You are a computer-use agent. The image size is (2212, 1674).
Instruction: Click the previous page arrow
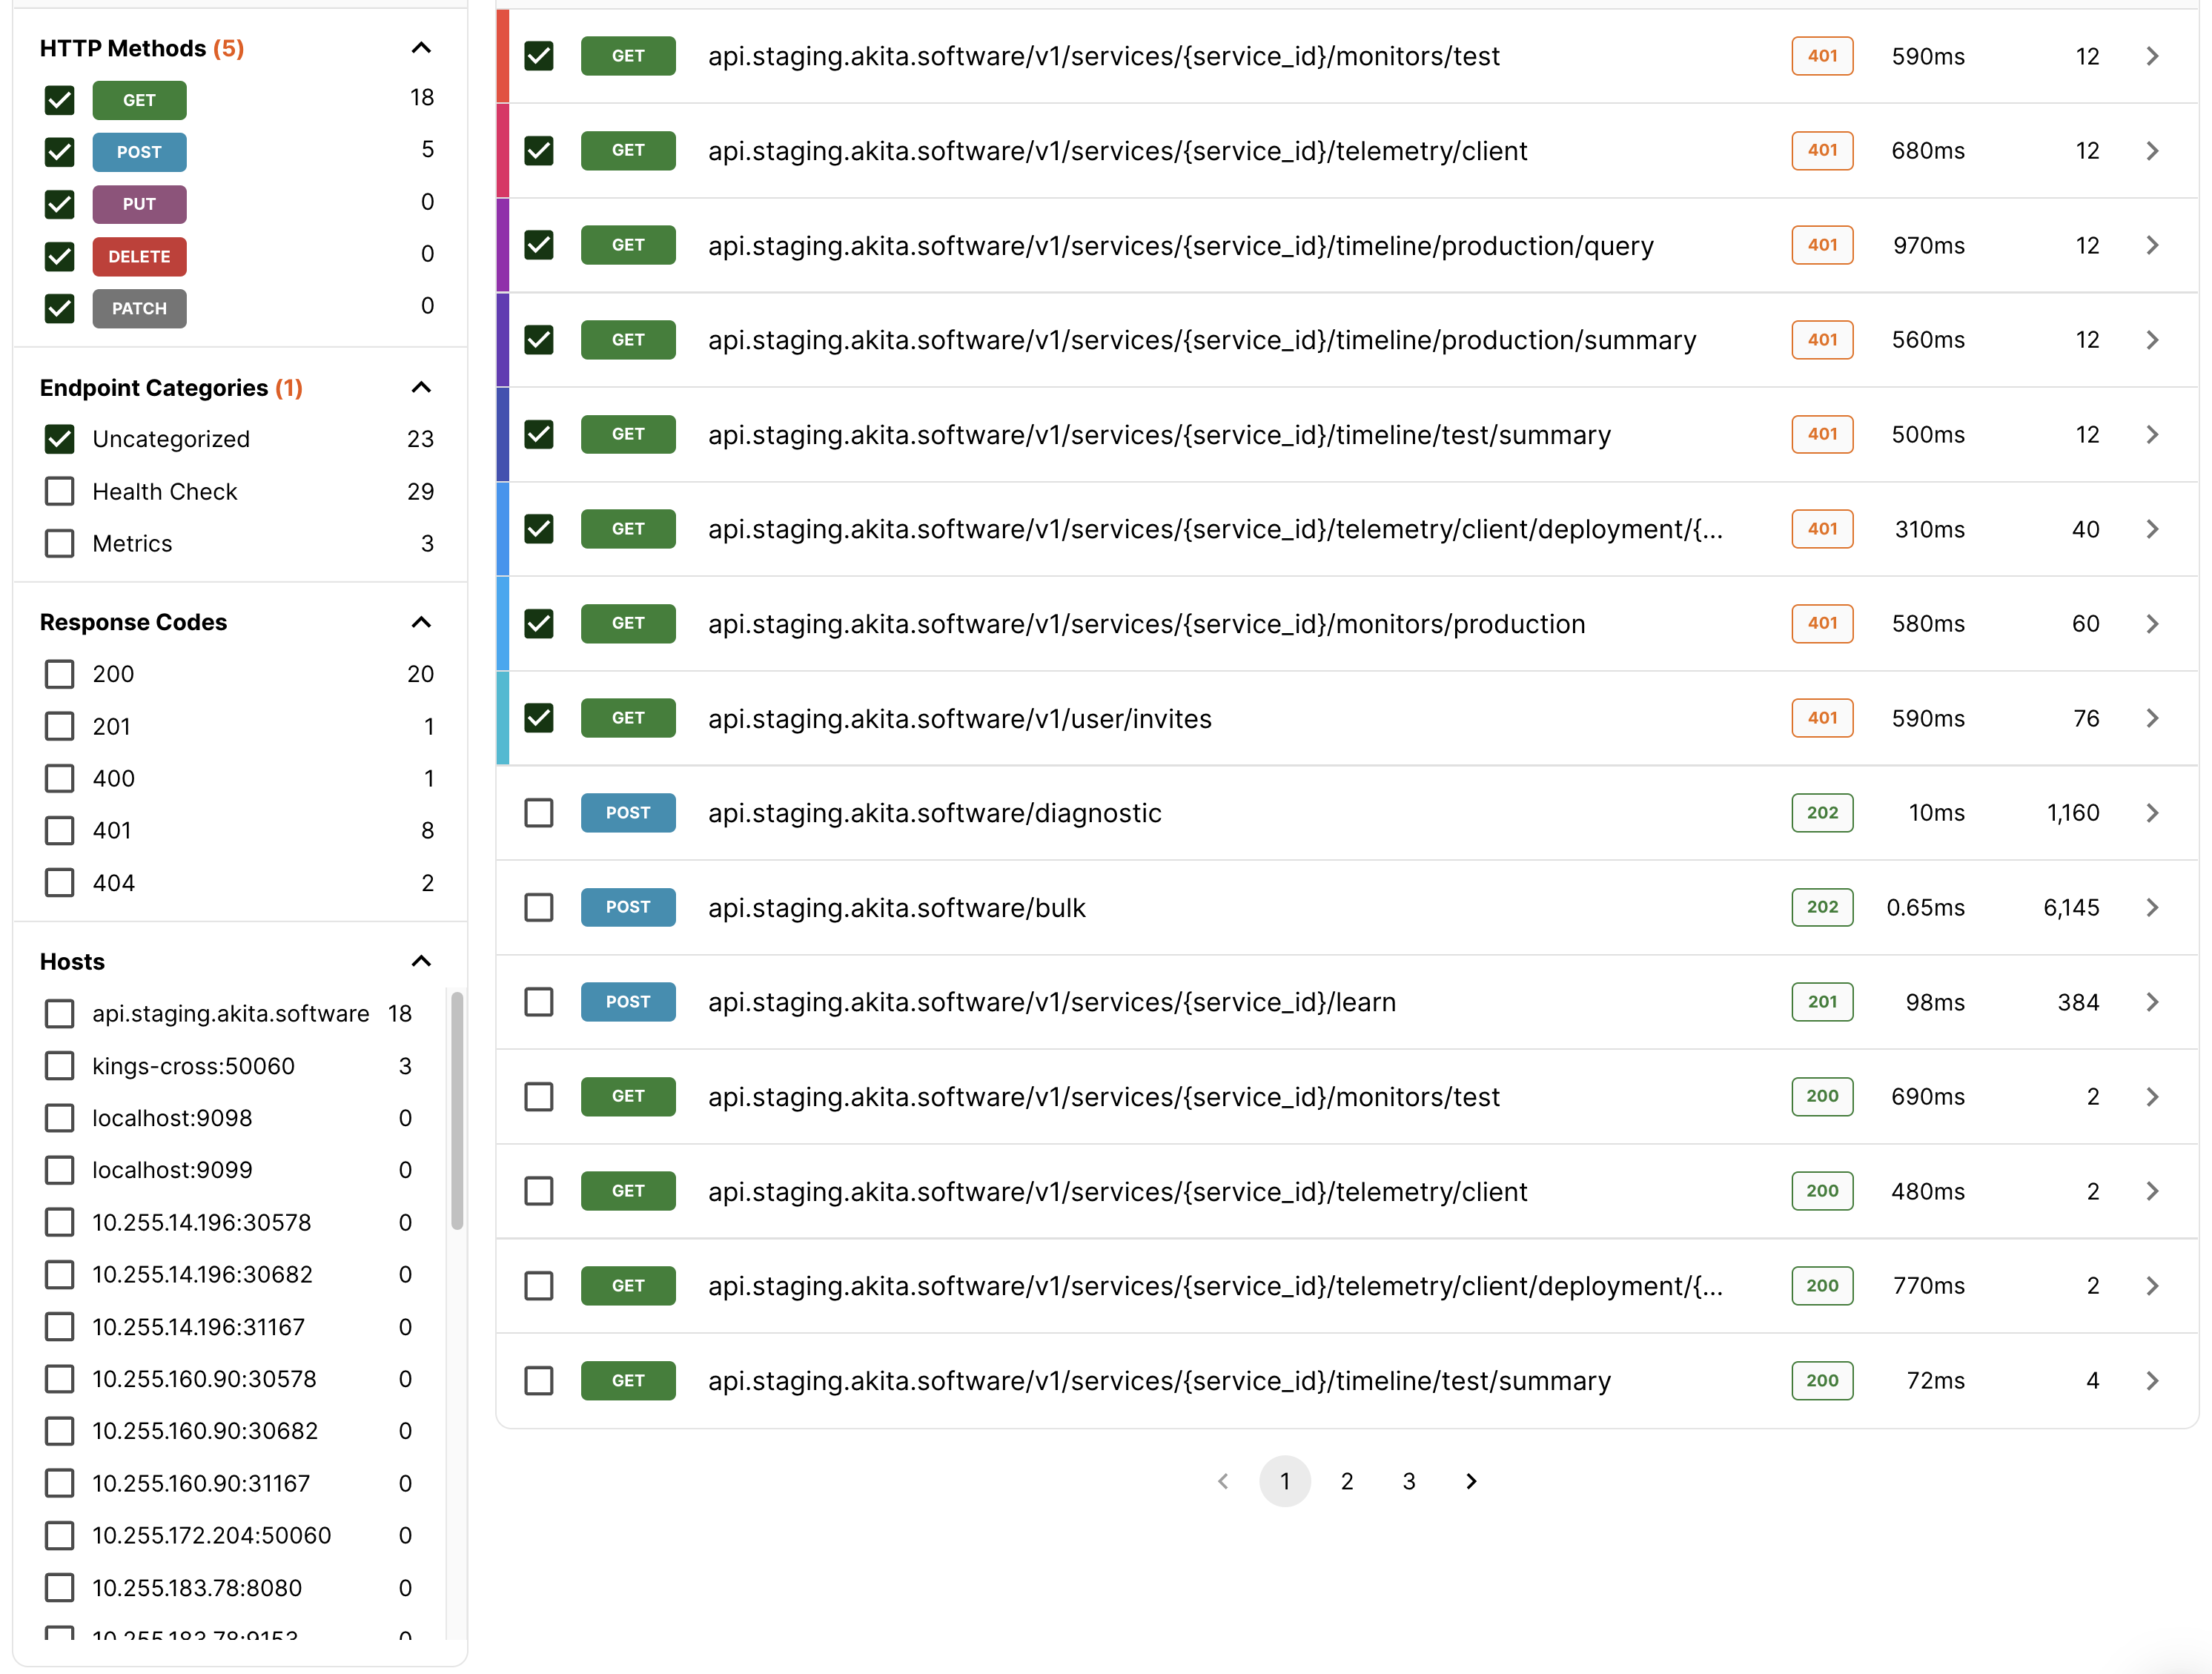pos(1222,1481)
